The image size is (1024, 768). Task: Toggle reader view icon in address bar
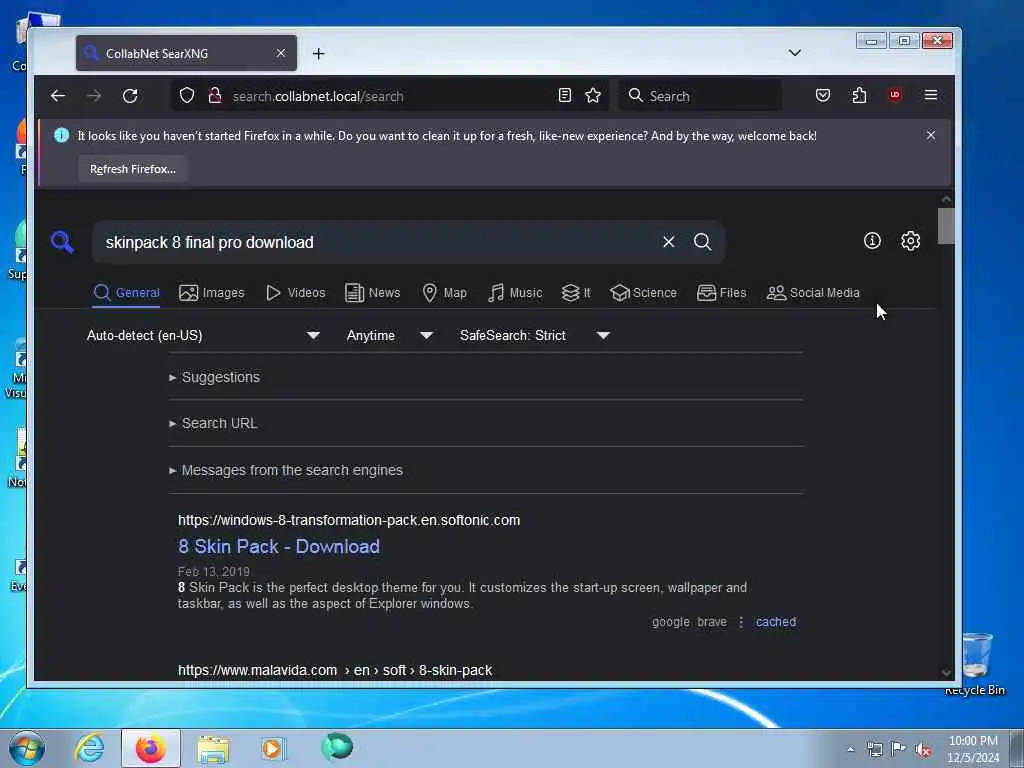tap(565, 96)
